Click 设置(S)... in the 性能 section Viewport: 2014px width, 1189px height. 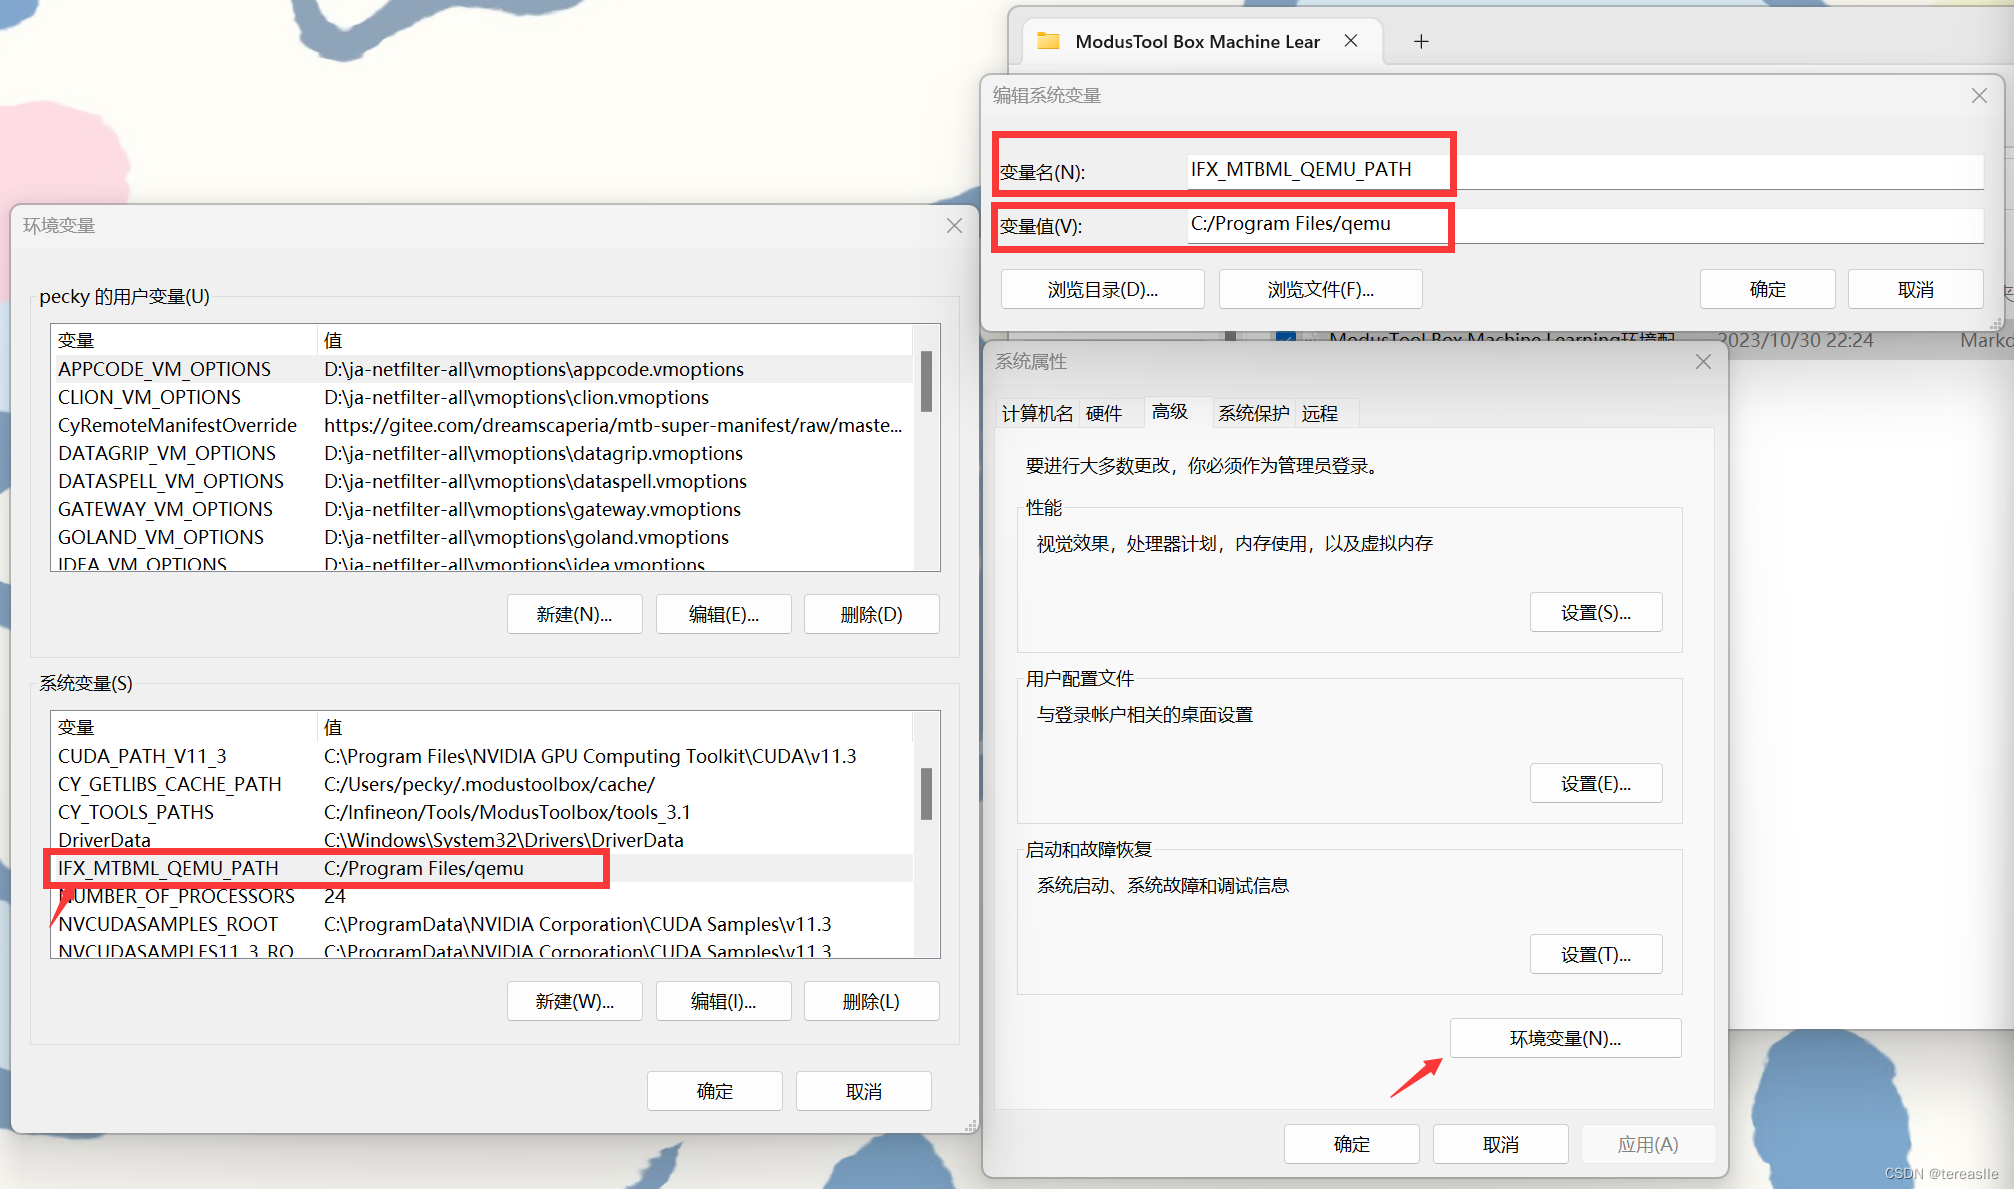coord(1595,611)
